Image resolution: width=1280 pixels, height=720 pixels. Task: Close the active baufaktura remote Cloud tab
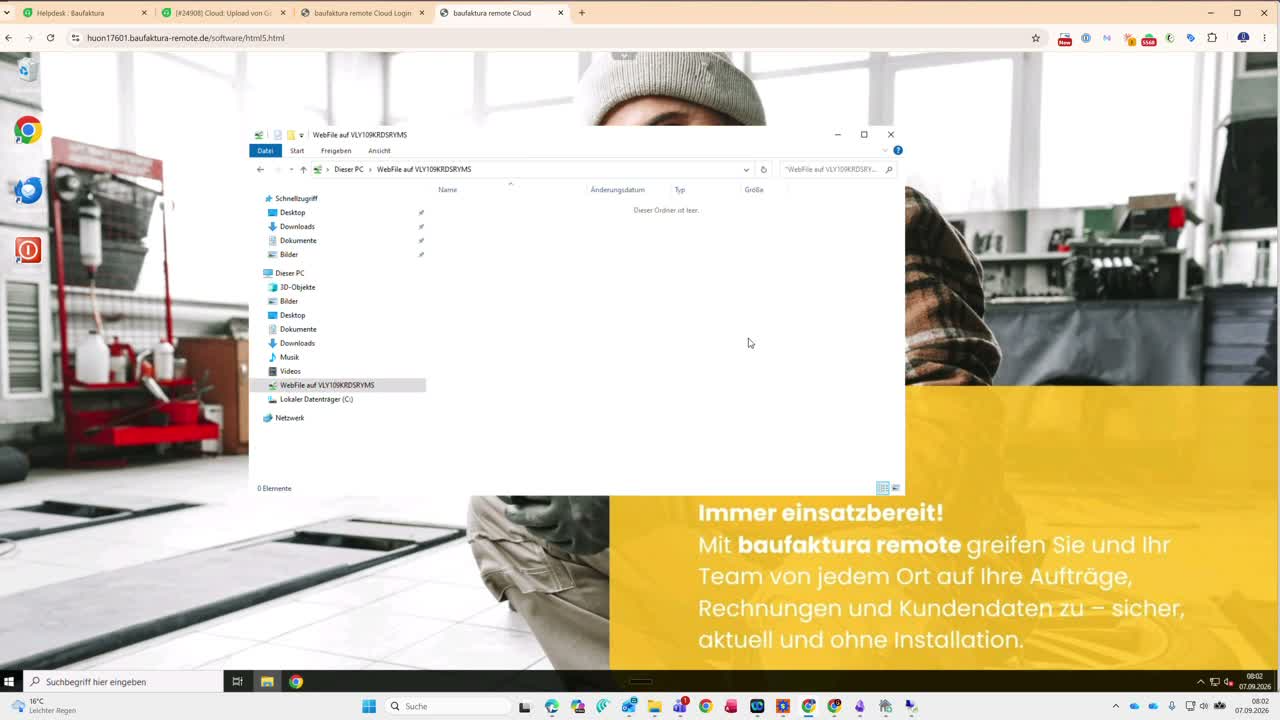point(561,13)
